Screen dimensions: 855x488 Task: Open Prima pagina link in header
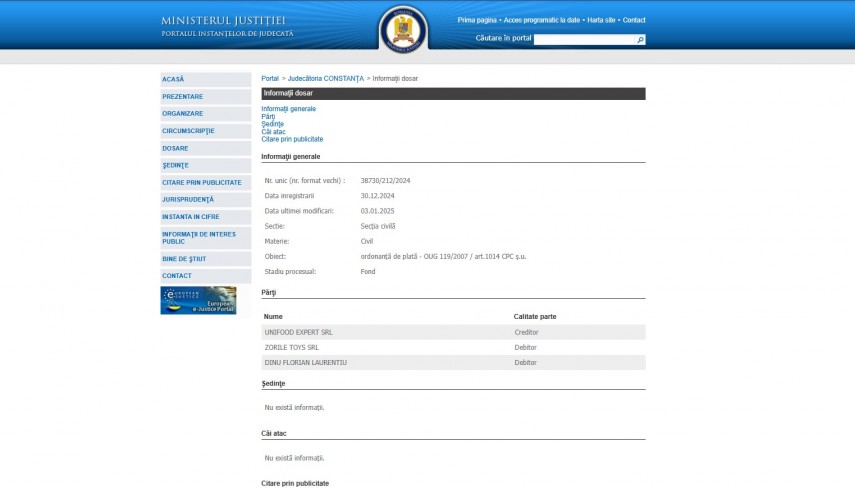tap(478, 20)
